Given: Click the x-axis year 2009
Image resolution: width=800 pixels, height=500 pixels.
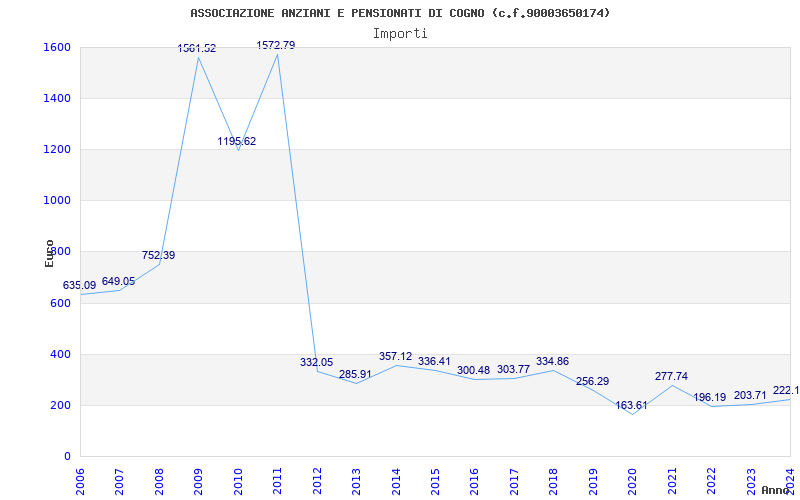Looking at the screenshot, I should click(x=198, y=481).
